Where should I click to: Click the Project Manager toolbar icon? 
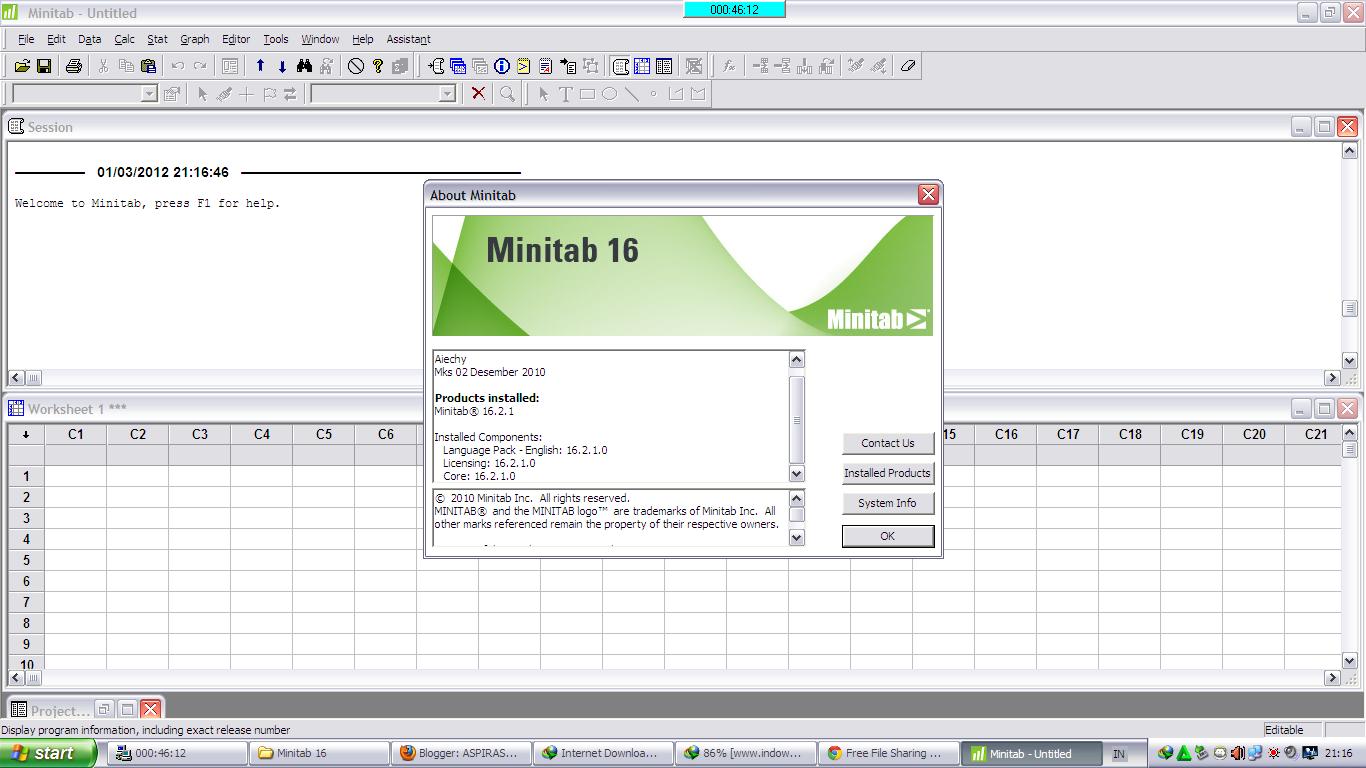tap(664, 66)
